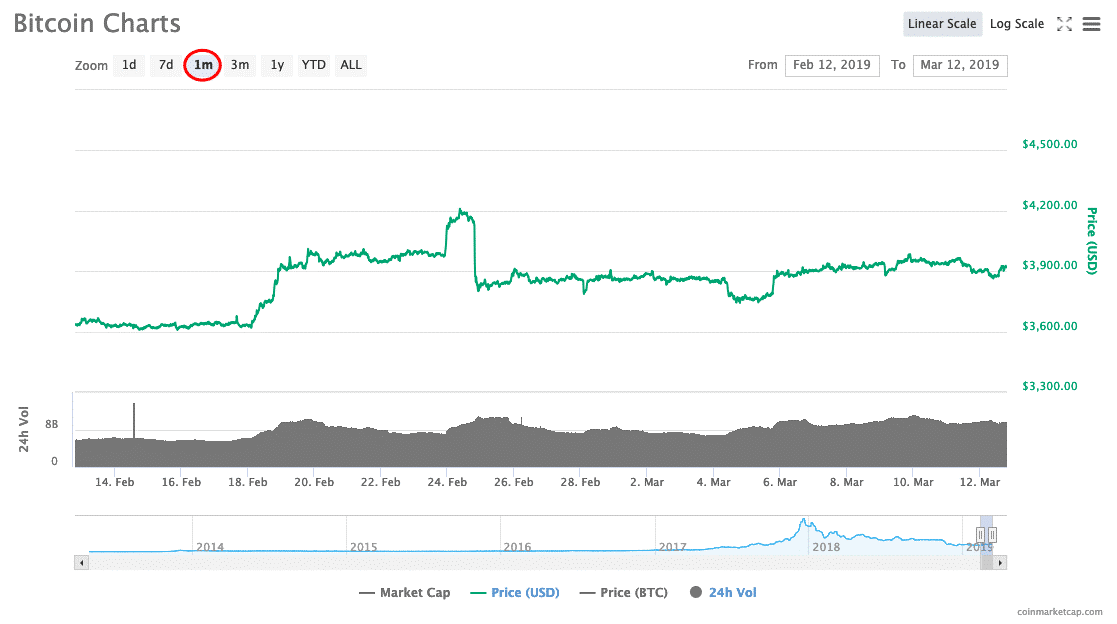Grab the navigator right range handle
Viewport: 1117px width, 624px height.
pos(992,534)
